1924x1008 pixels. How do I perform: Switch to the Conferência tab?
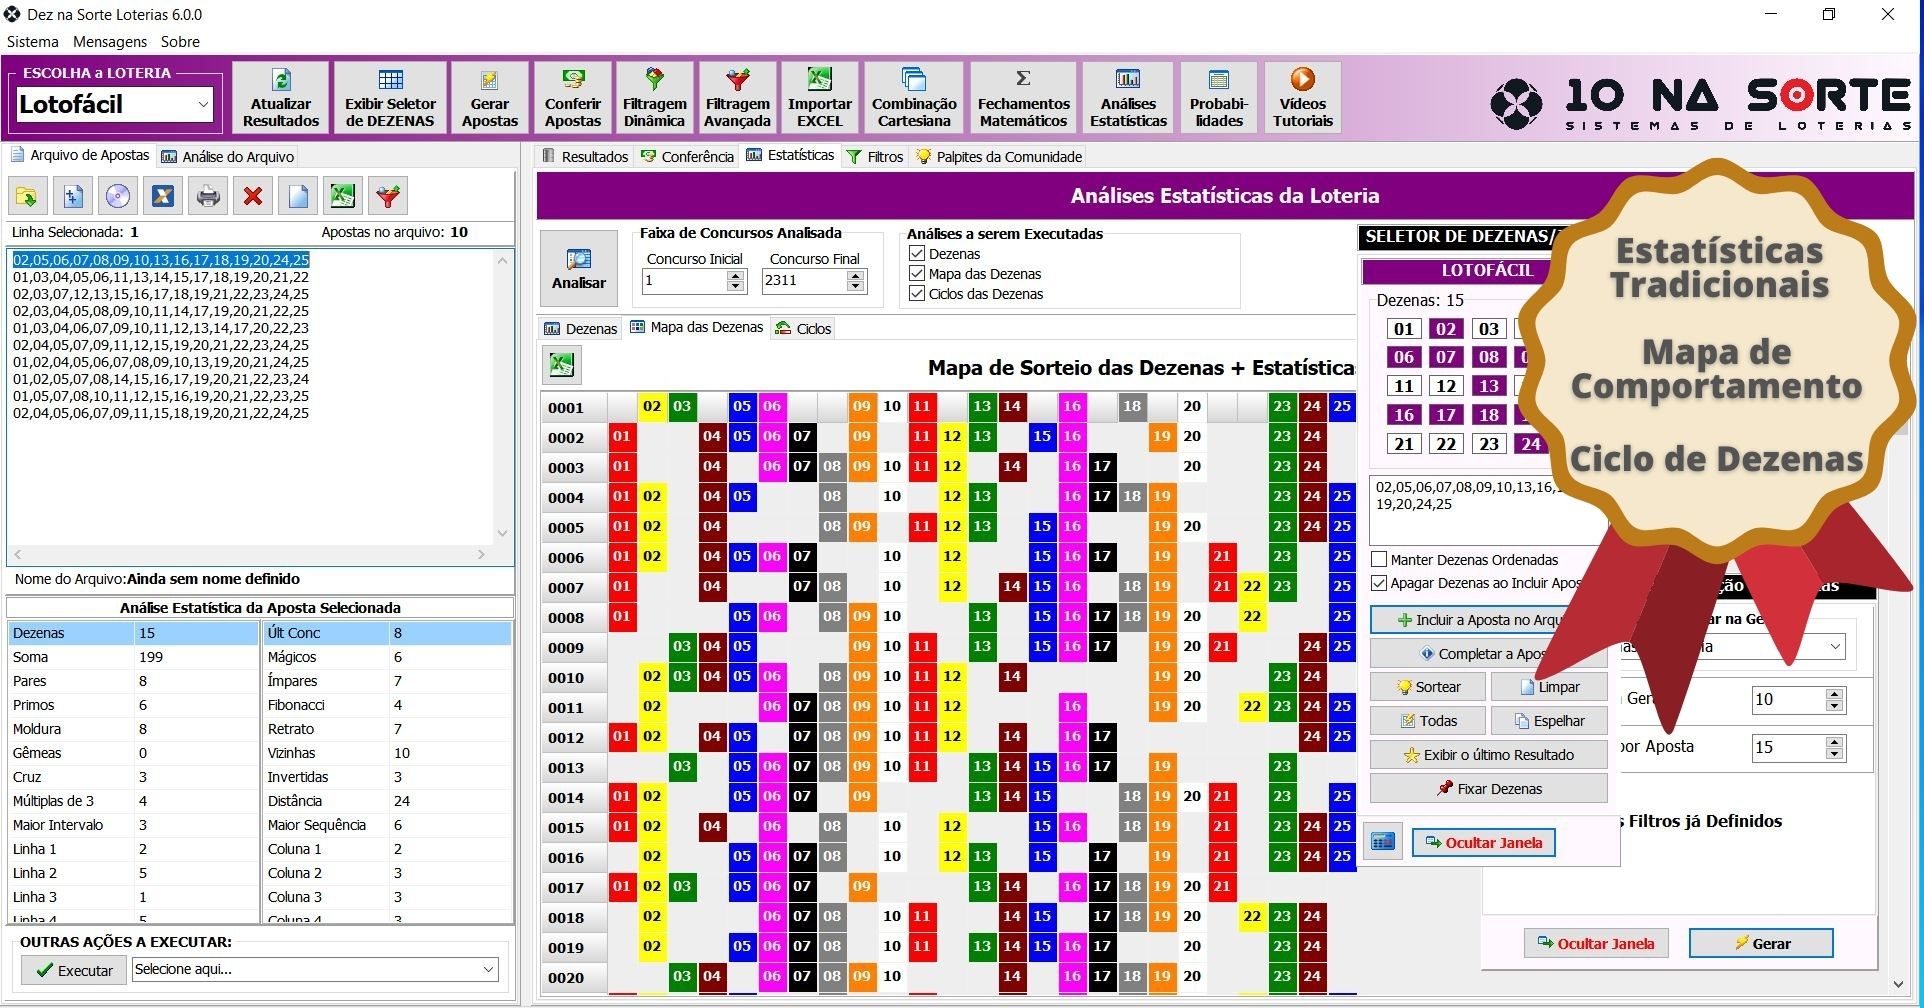(688, 157)
